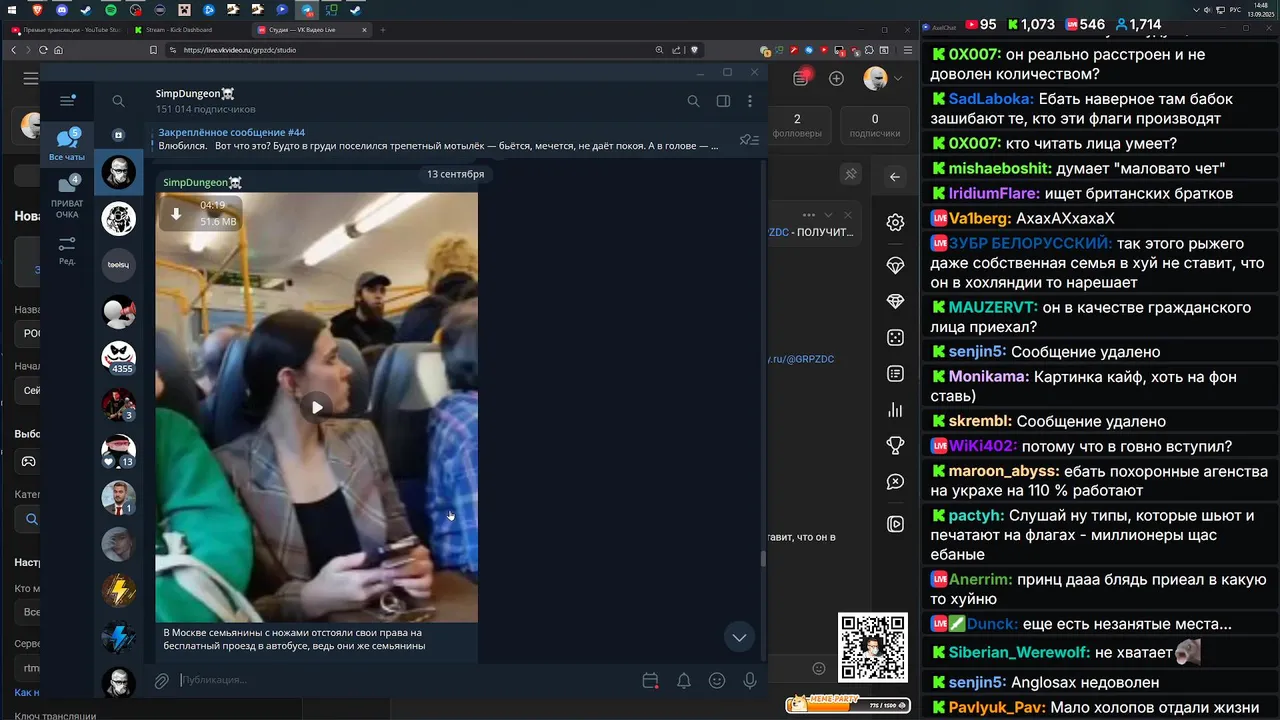Open emoji picker in Telegram
This screenshot has width=1280, height=720.
(x=717, y=681)
